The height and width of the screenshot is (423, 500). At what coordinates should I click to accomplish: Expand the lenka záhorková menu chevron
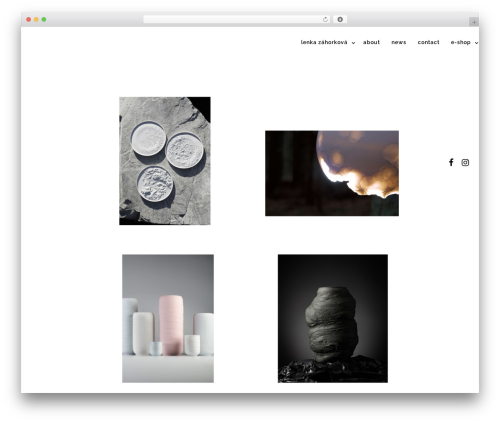tap(353, 43)
